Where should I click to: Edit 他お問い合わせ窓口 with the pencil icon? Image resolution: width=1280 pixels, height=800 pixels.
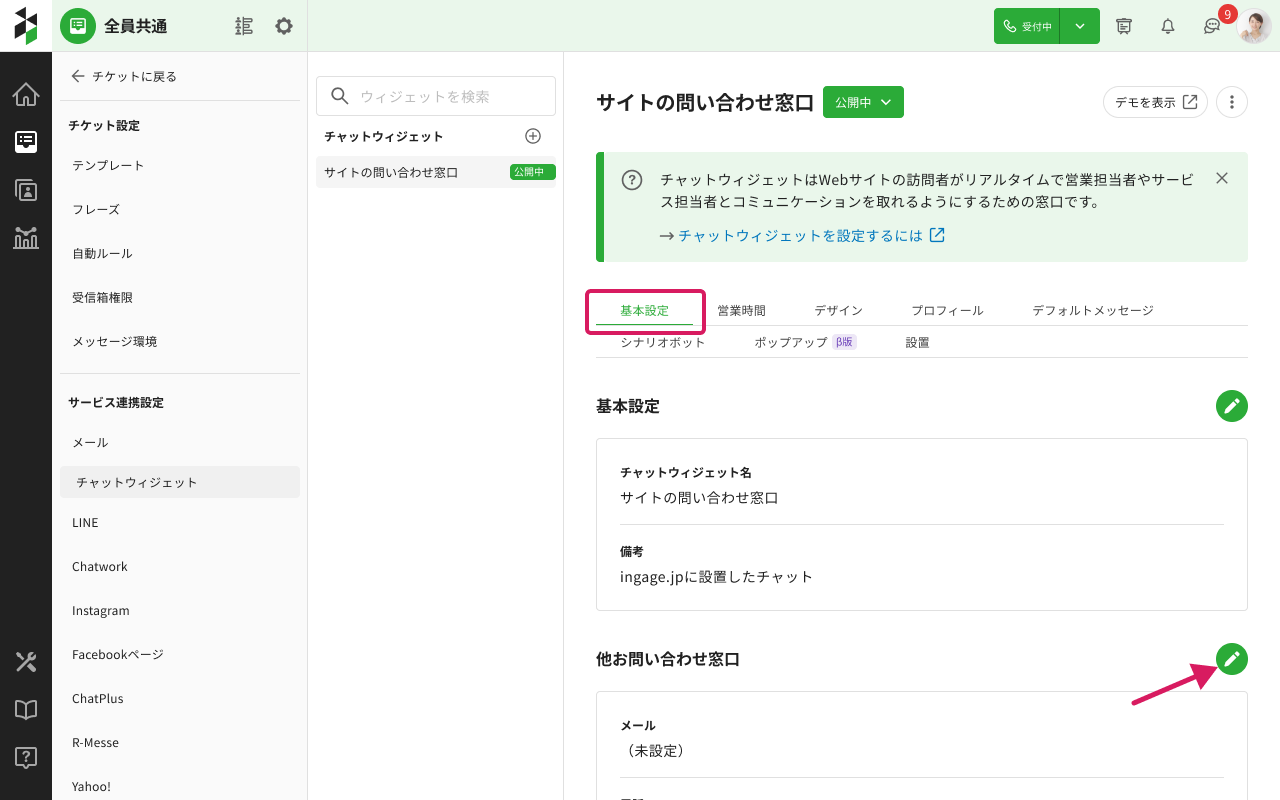coord(1231,659)
